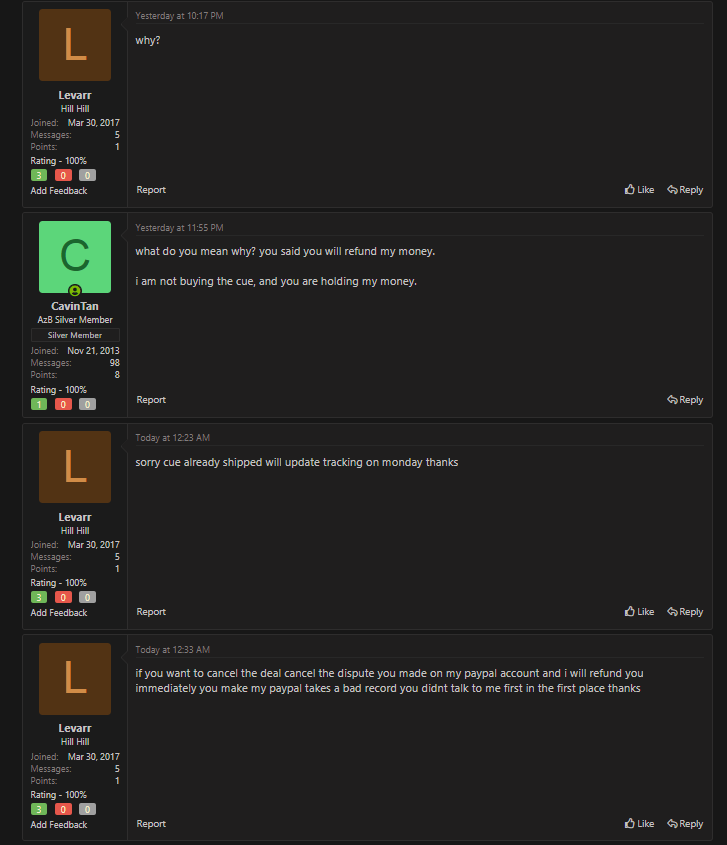Reply to the "cue already shipped" post
727x845 pixels.
[685, 612]
